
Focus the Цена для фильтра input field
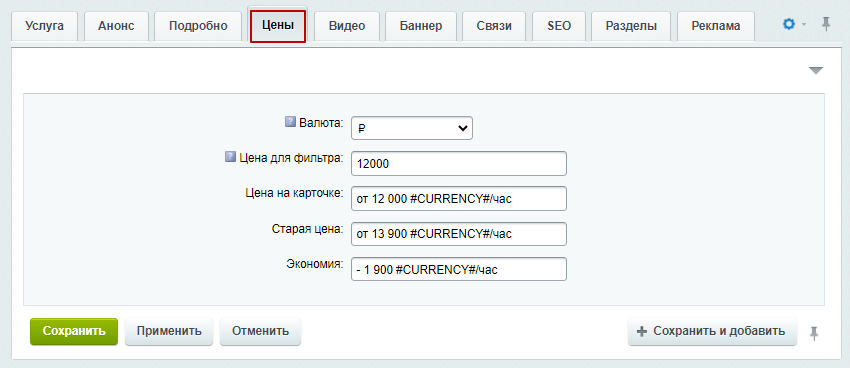click(x=459, y=164)
